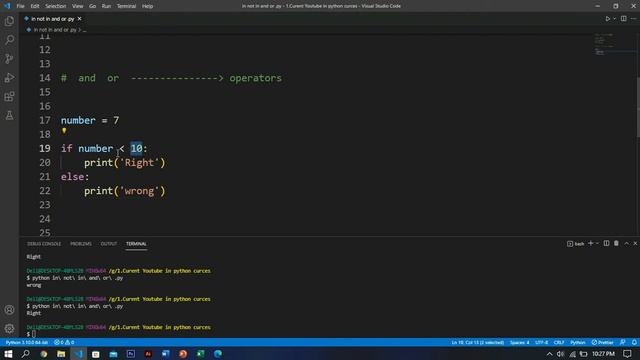Open the Source Control view
Viewport: 640px width, 360px height.
[x=9, y=58]
